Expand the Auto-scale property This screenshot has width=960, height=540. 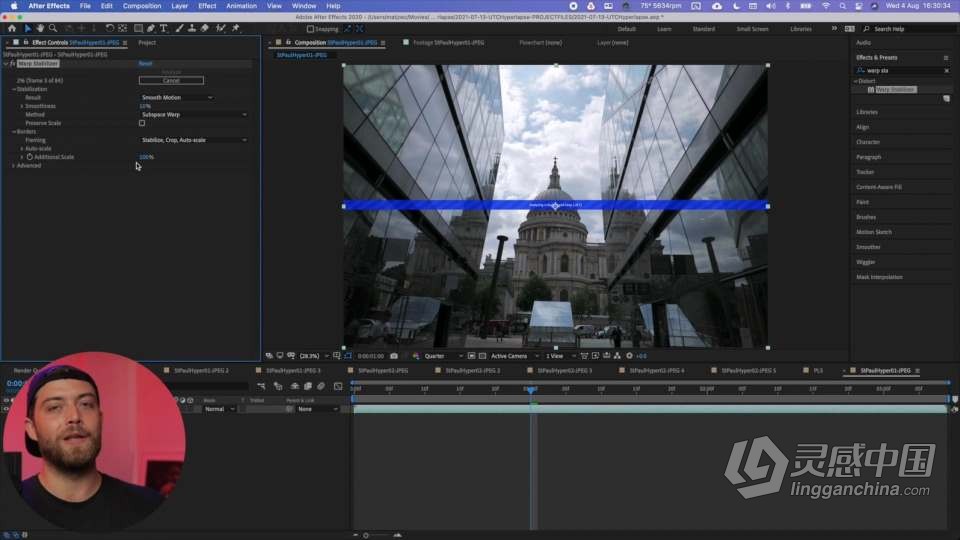pos(22,149)
